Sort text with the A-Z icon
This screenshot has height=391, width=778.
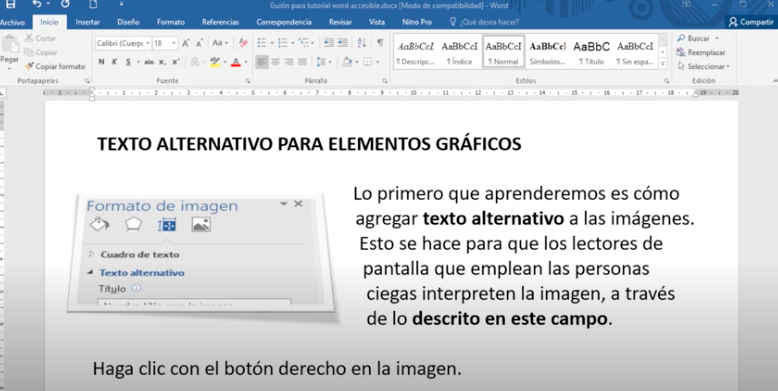(362, 43)
